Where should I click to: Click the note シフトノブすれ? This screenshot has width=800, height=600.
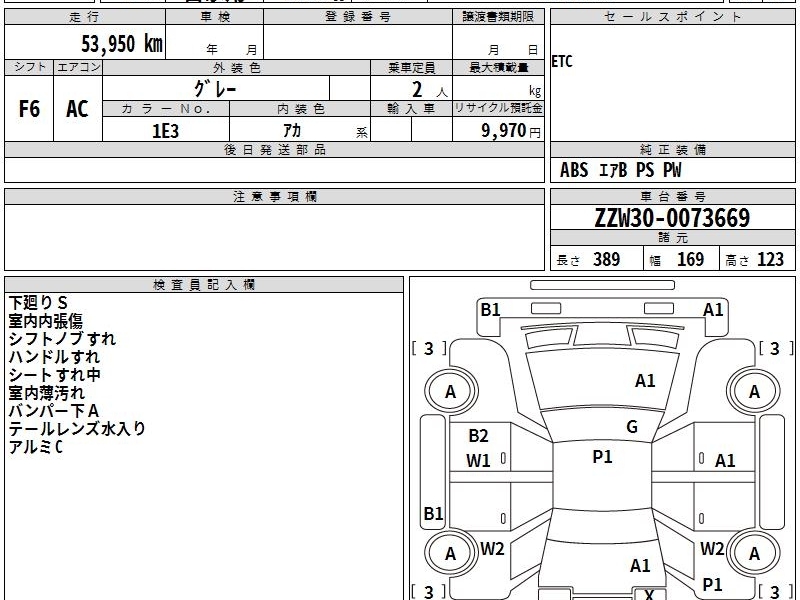click(x=62, y=339)
